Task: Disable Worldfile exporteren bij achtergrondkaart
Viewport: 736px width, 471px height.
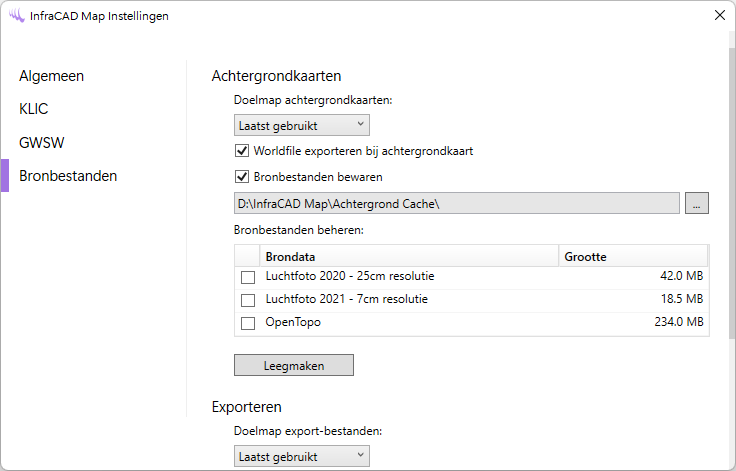Action: (241, 151)
